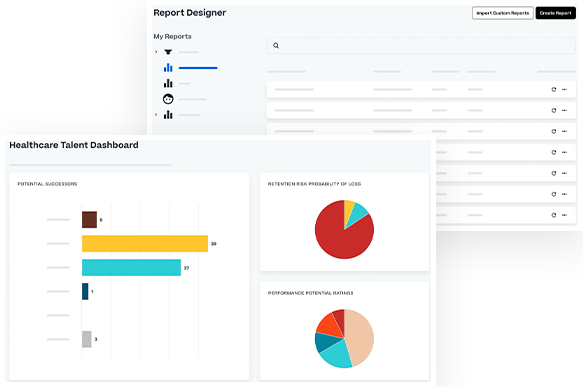Expand the funnel report tree node chevron
The image size is (583, 387).
point(156,52)
